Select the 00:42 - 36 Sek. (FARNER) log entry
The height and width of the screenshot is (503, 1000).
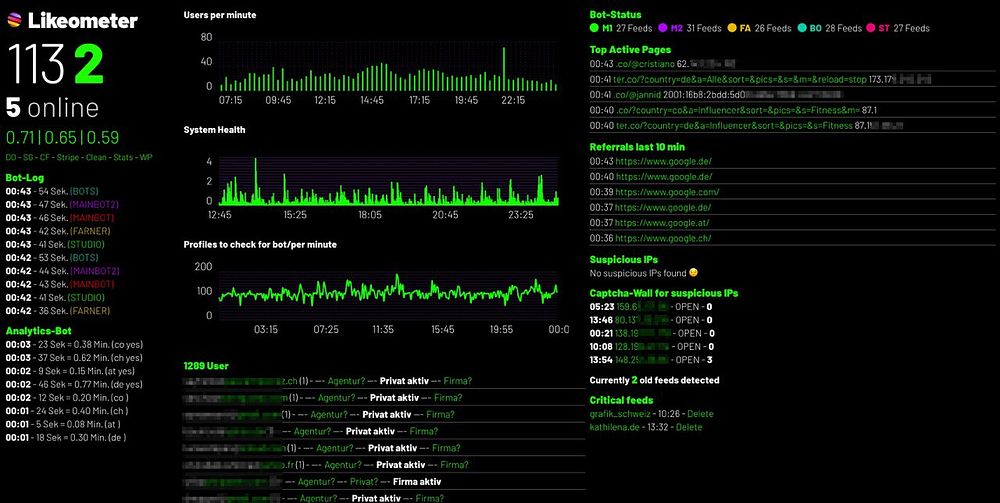click(58, 311)
